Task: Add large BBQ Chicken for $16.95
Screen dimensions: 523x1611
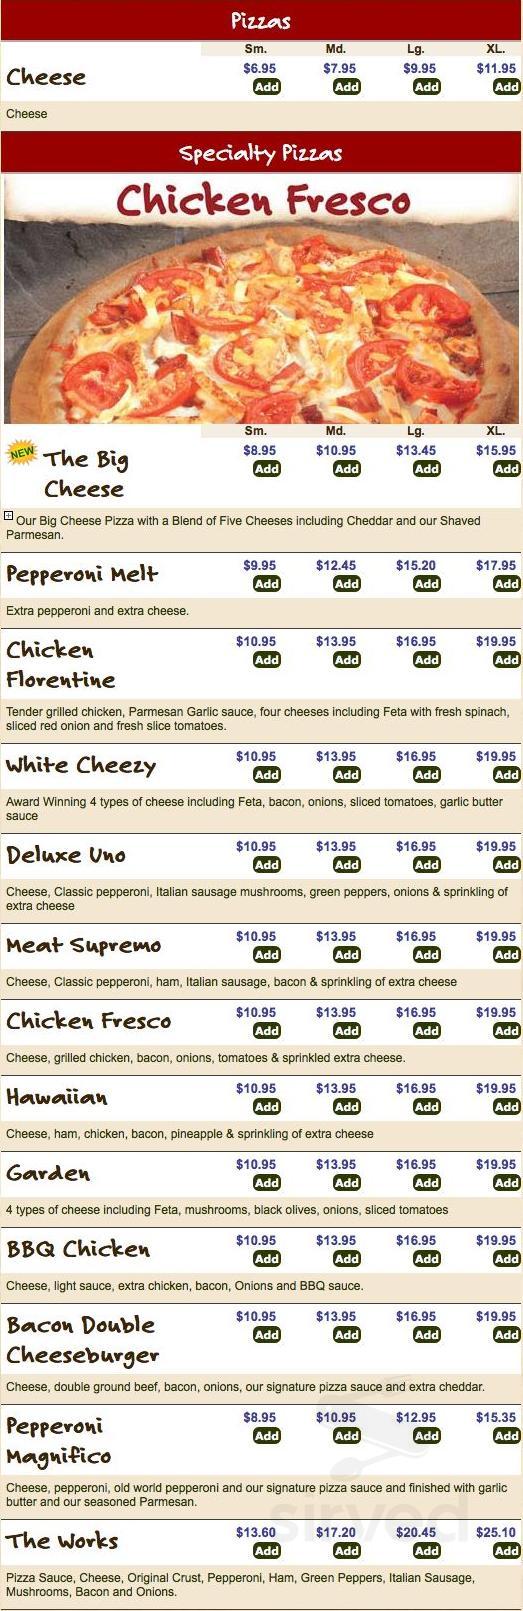Action: 427,1259
